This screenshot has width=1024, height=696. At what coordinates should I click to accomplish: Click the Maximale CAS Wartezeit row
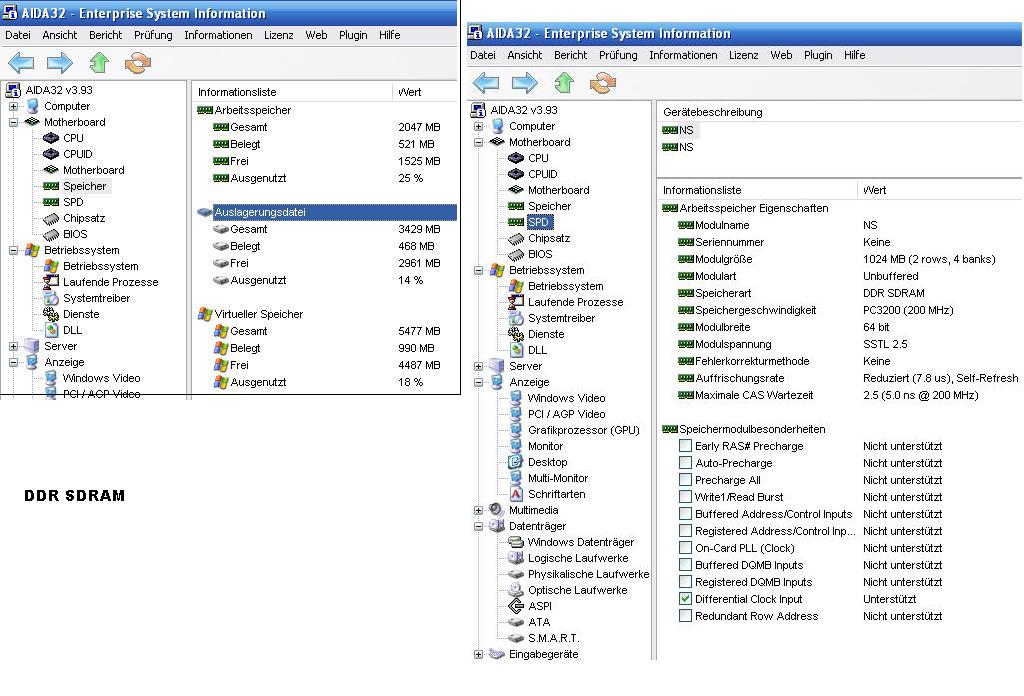point(840,395)
